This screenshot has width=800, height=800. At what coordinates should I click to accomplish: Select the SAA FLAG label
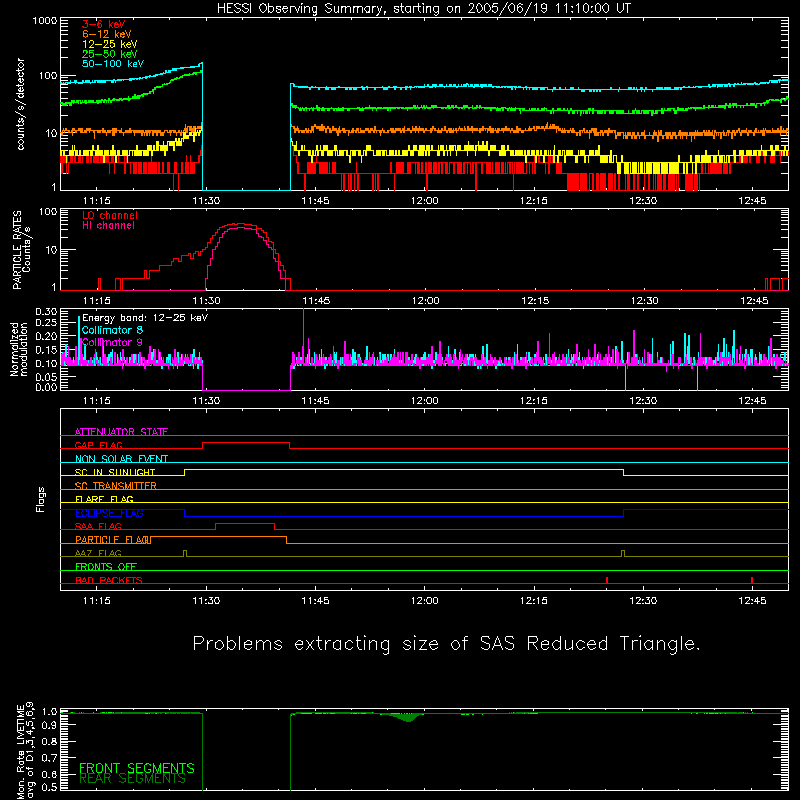(98, 526)
